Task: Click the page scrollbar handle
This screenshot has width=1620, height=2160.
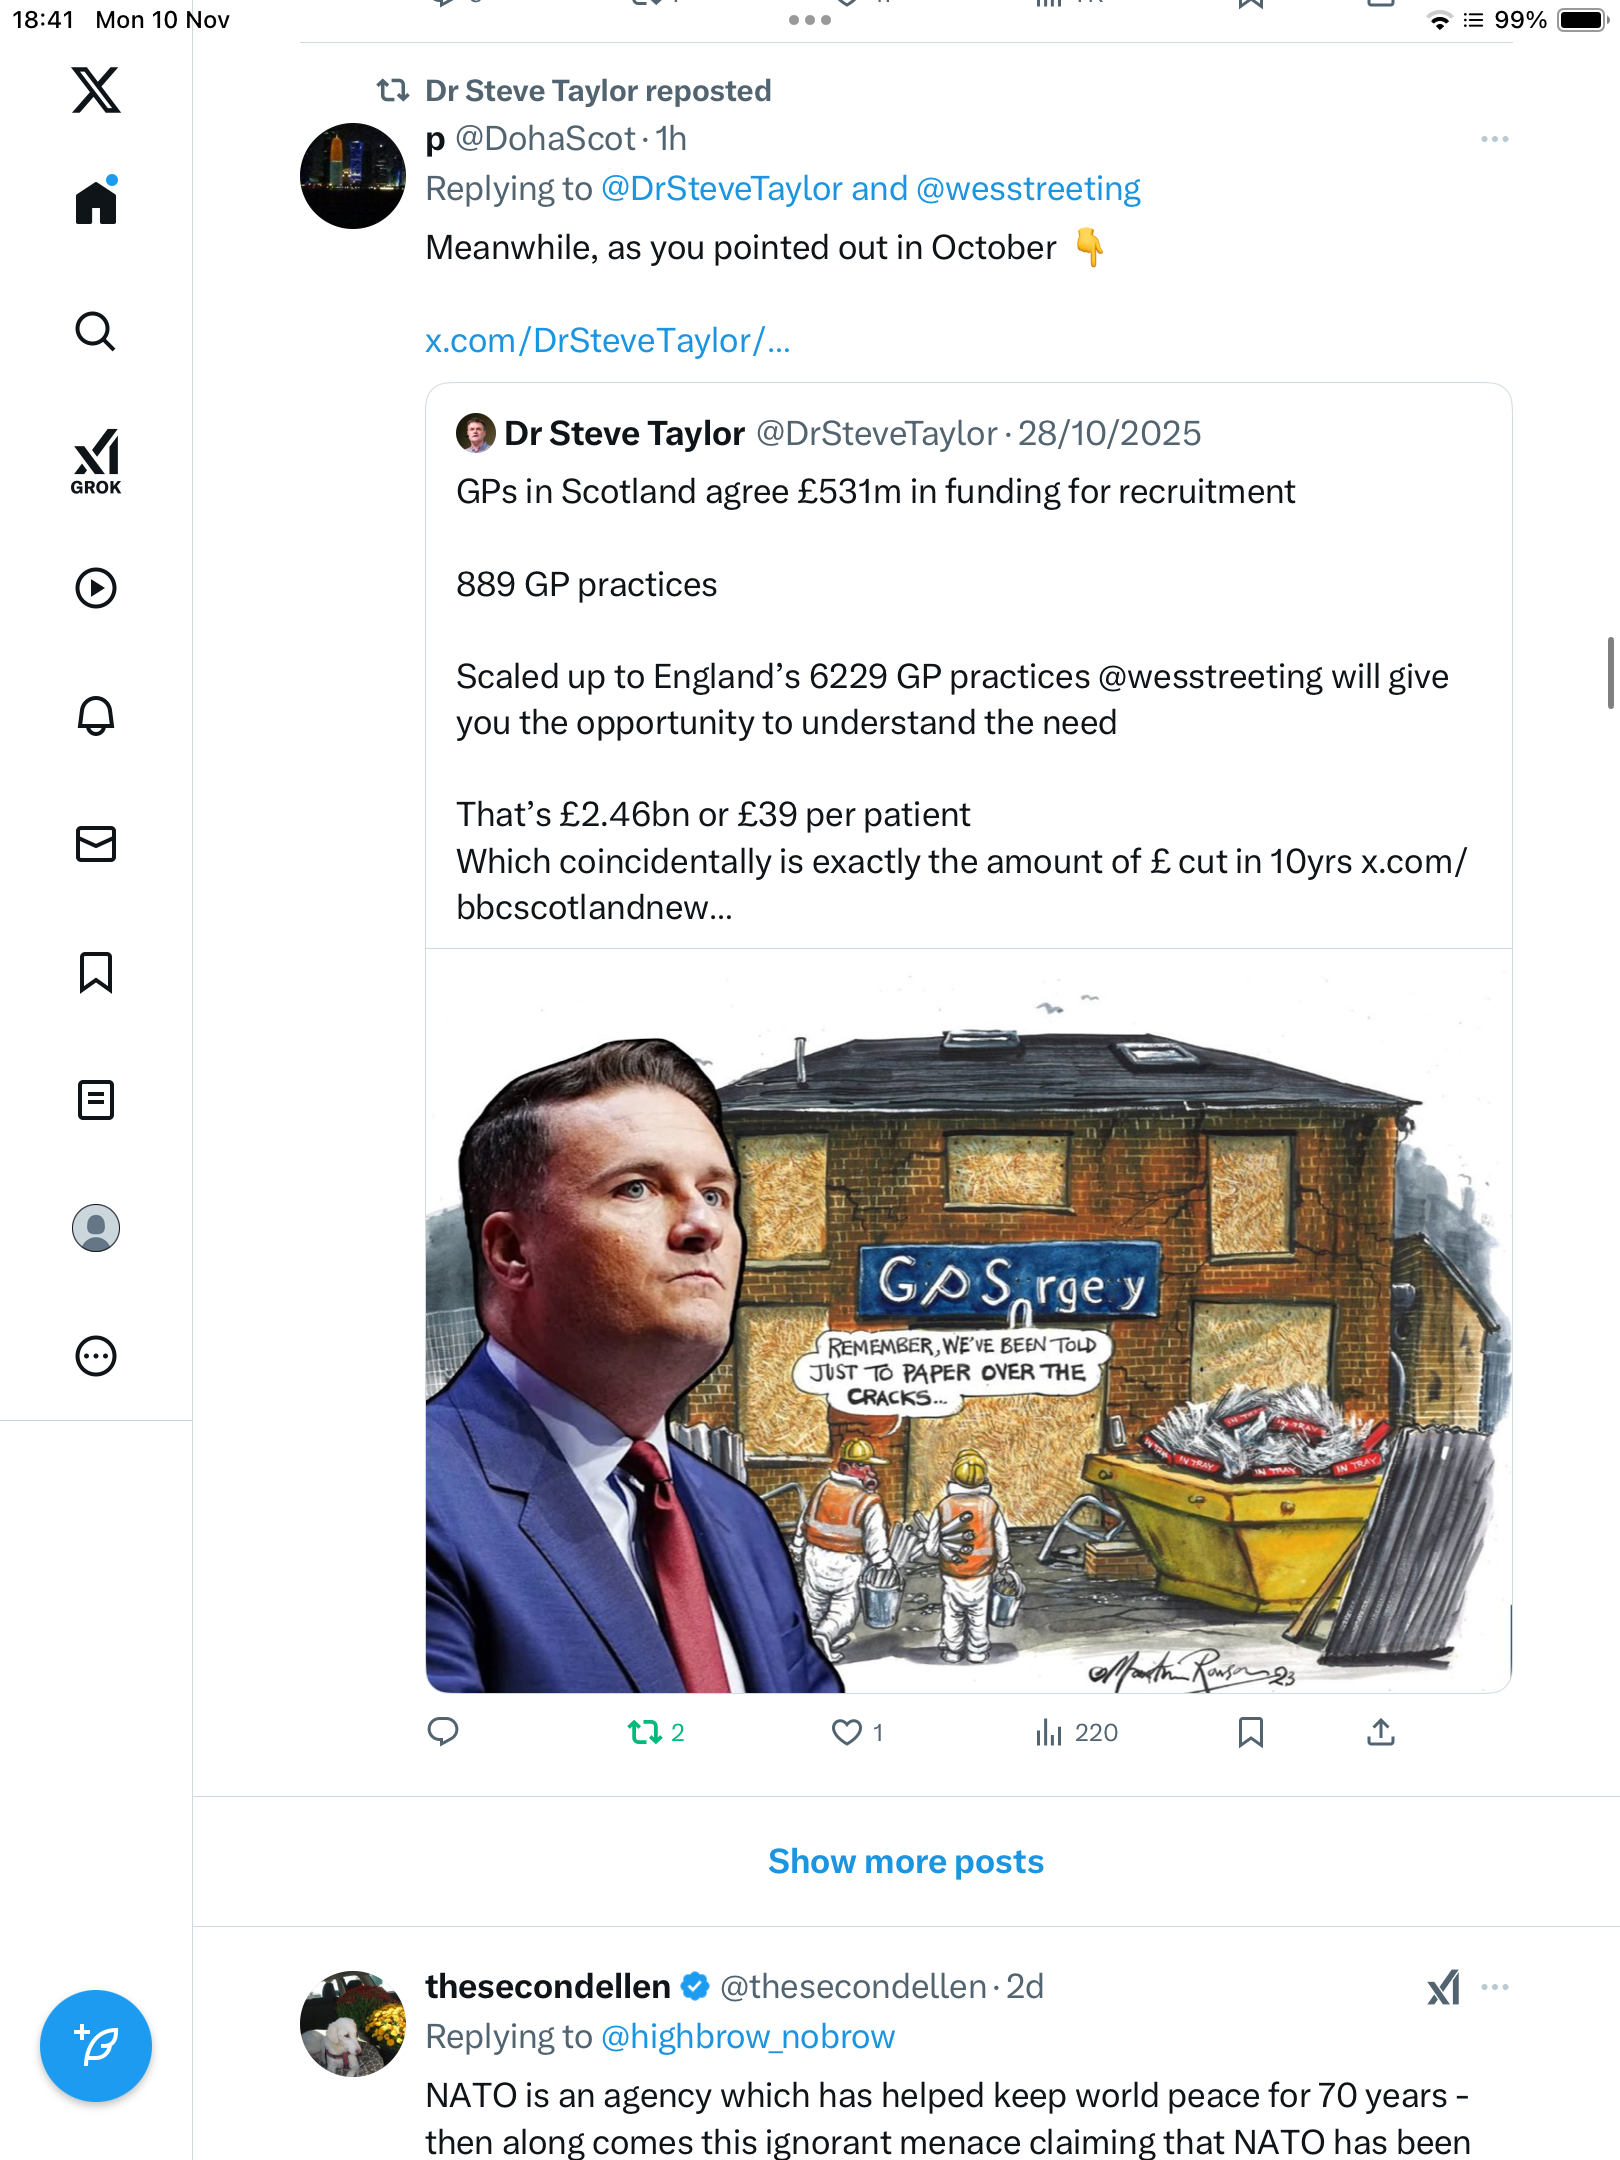Action: (1610, 672)
